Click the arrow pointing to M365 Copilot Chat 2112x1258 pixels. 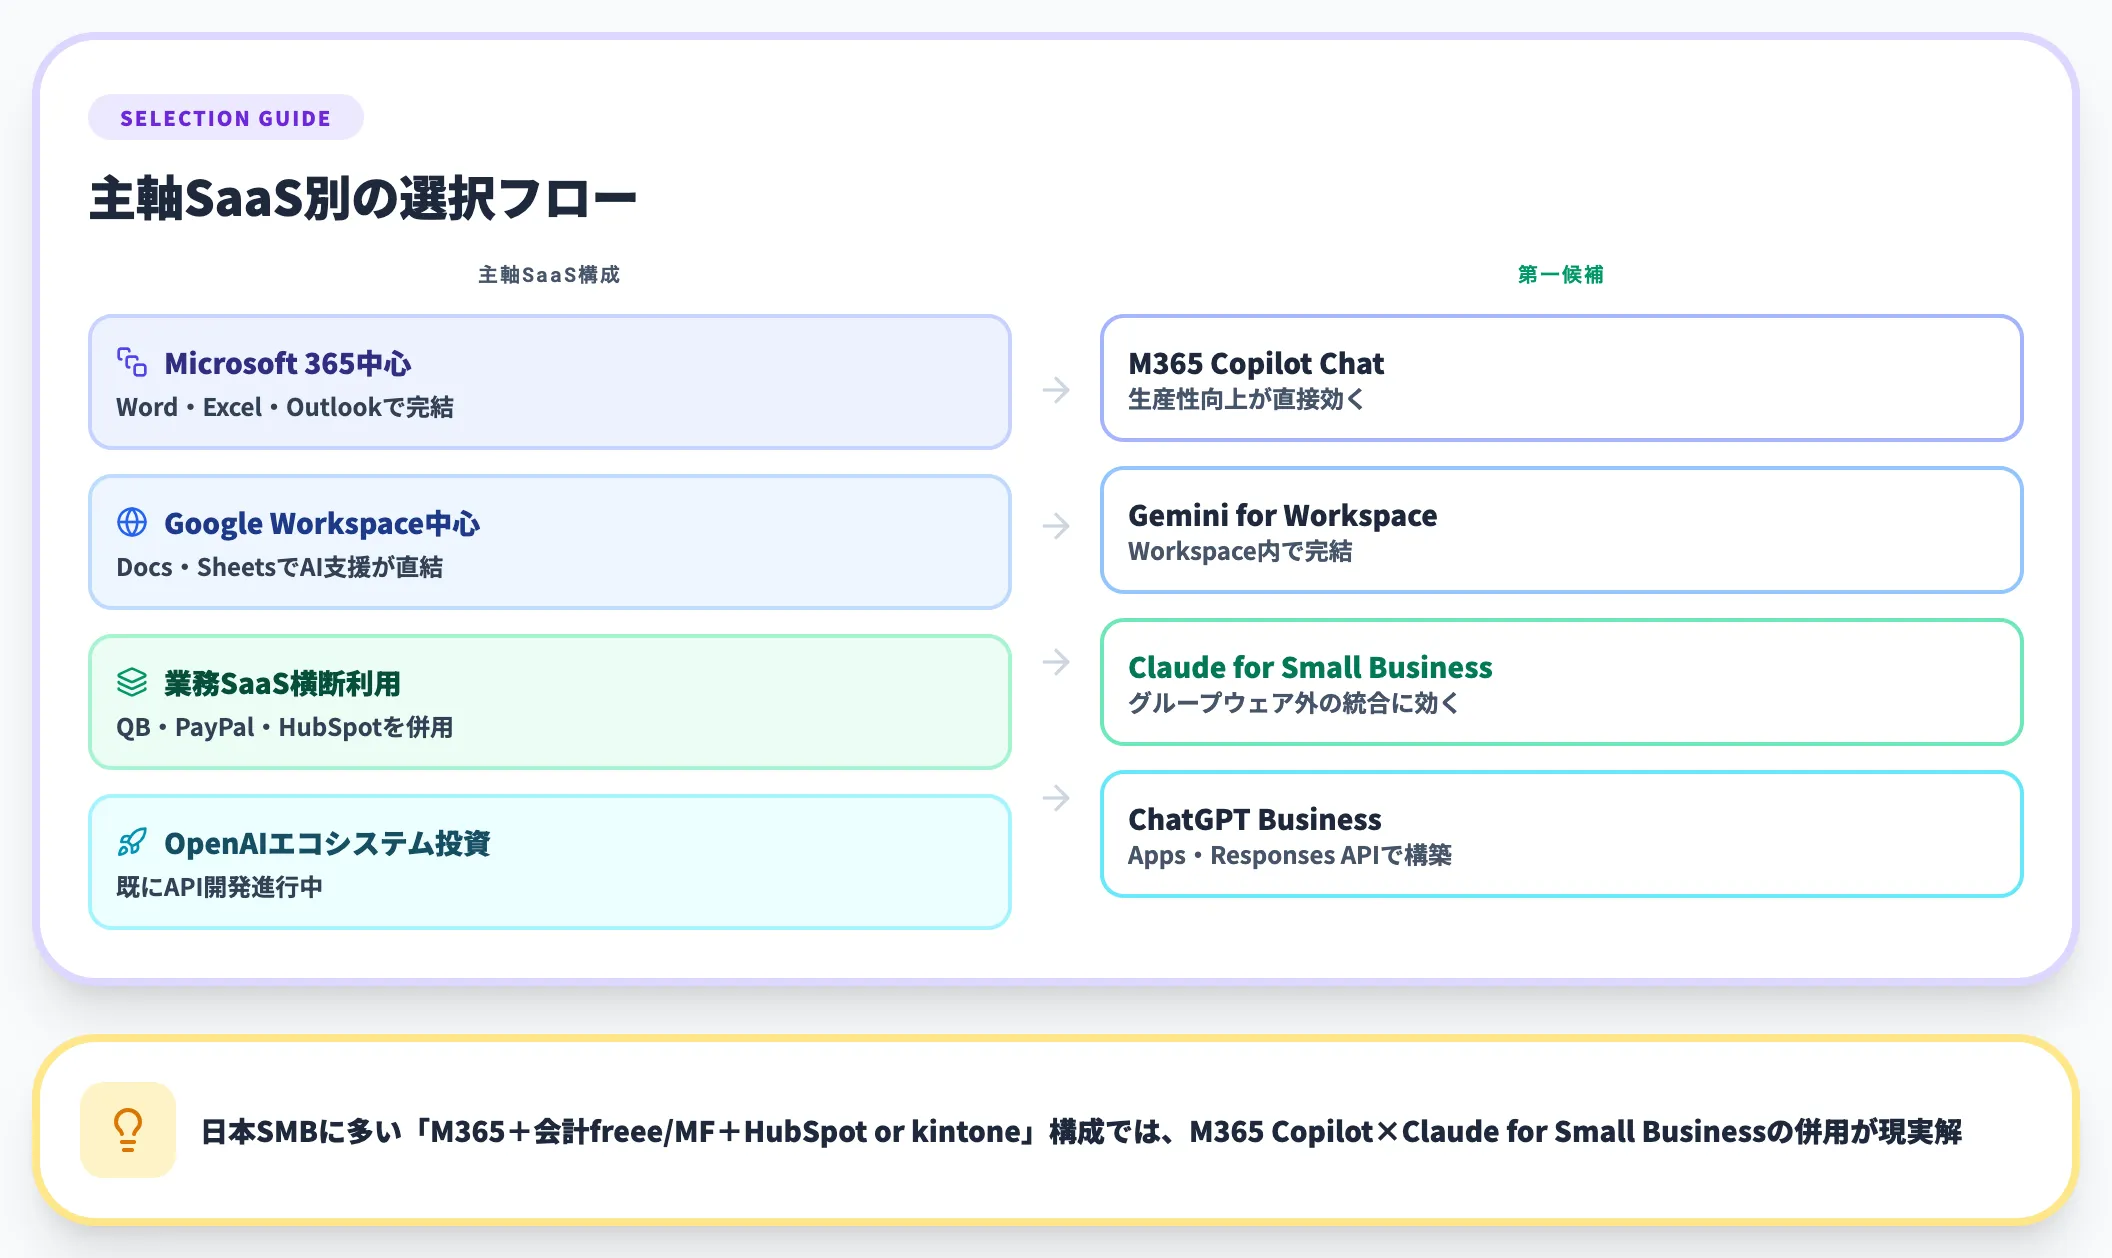coord(1056,390)
